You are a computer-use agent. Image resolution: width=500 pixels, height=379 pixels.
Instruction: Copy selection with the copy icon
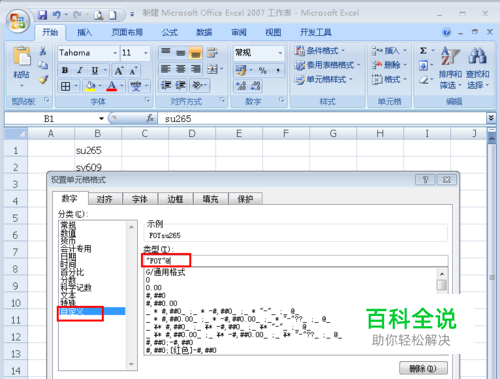click(x=43, y=65)
